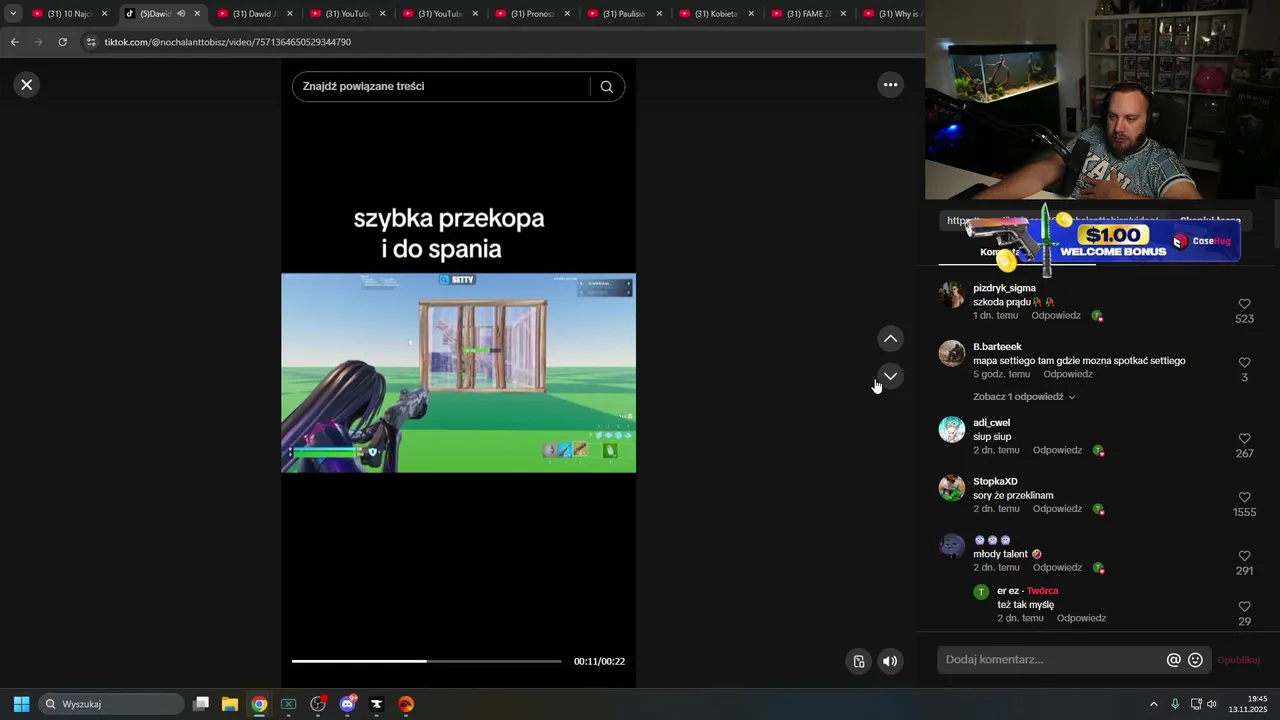The width and height of the screenshot is (1280, 720).
Task: Open username StopkaXD
Action: click(x=995, y=482)
